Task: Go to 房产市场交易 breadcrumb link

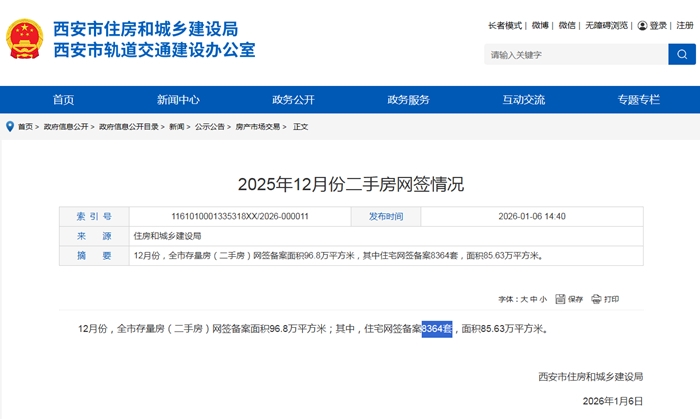Action: [258, 127]
